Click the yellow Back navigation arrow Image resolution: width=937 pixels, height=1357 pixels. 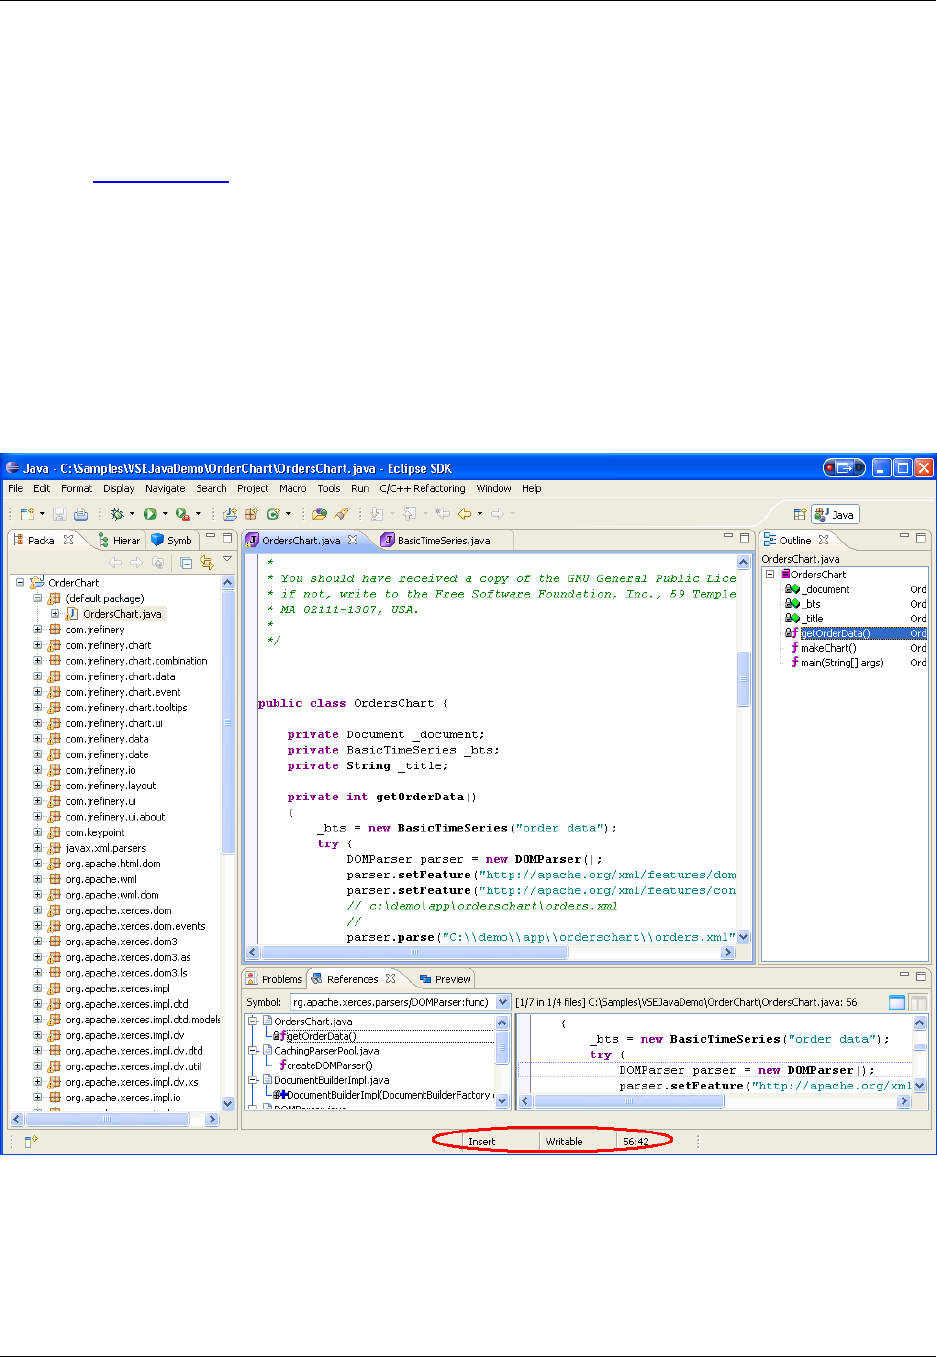tap(464, 514)
